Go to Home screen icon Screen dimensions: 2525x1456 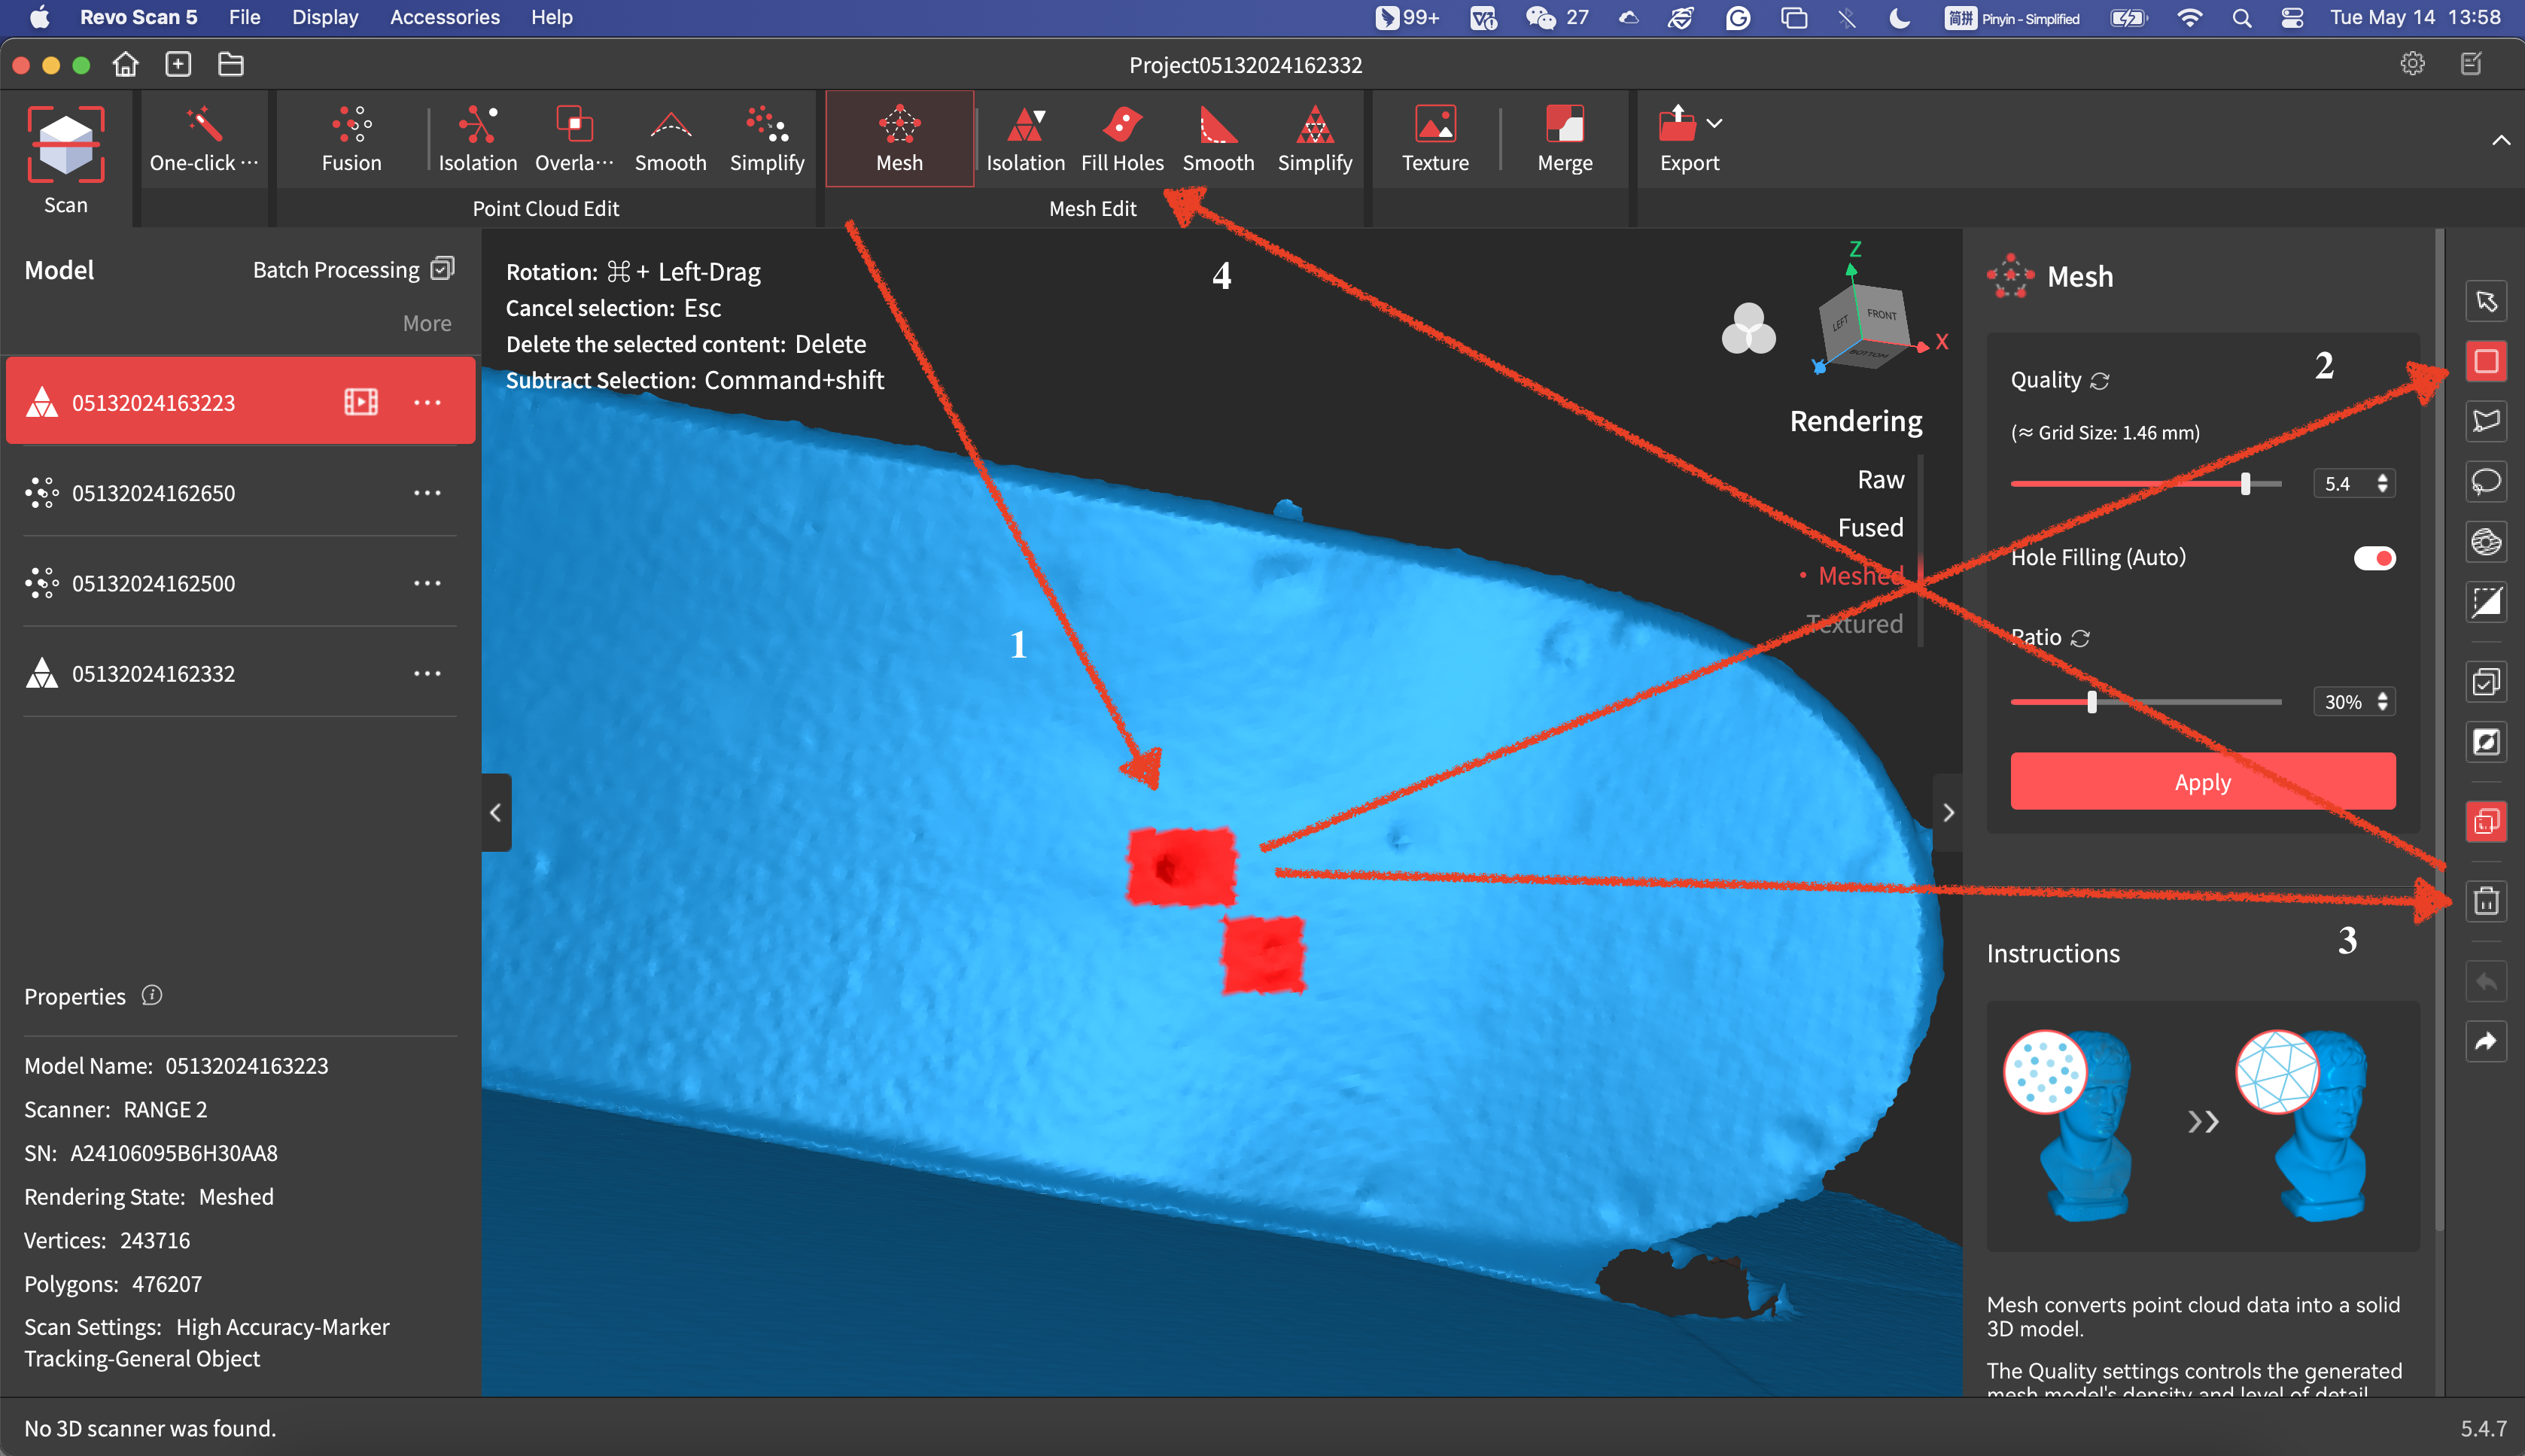[125, 65]
